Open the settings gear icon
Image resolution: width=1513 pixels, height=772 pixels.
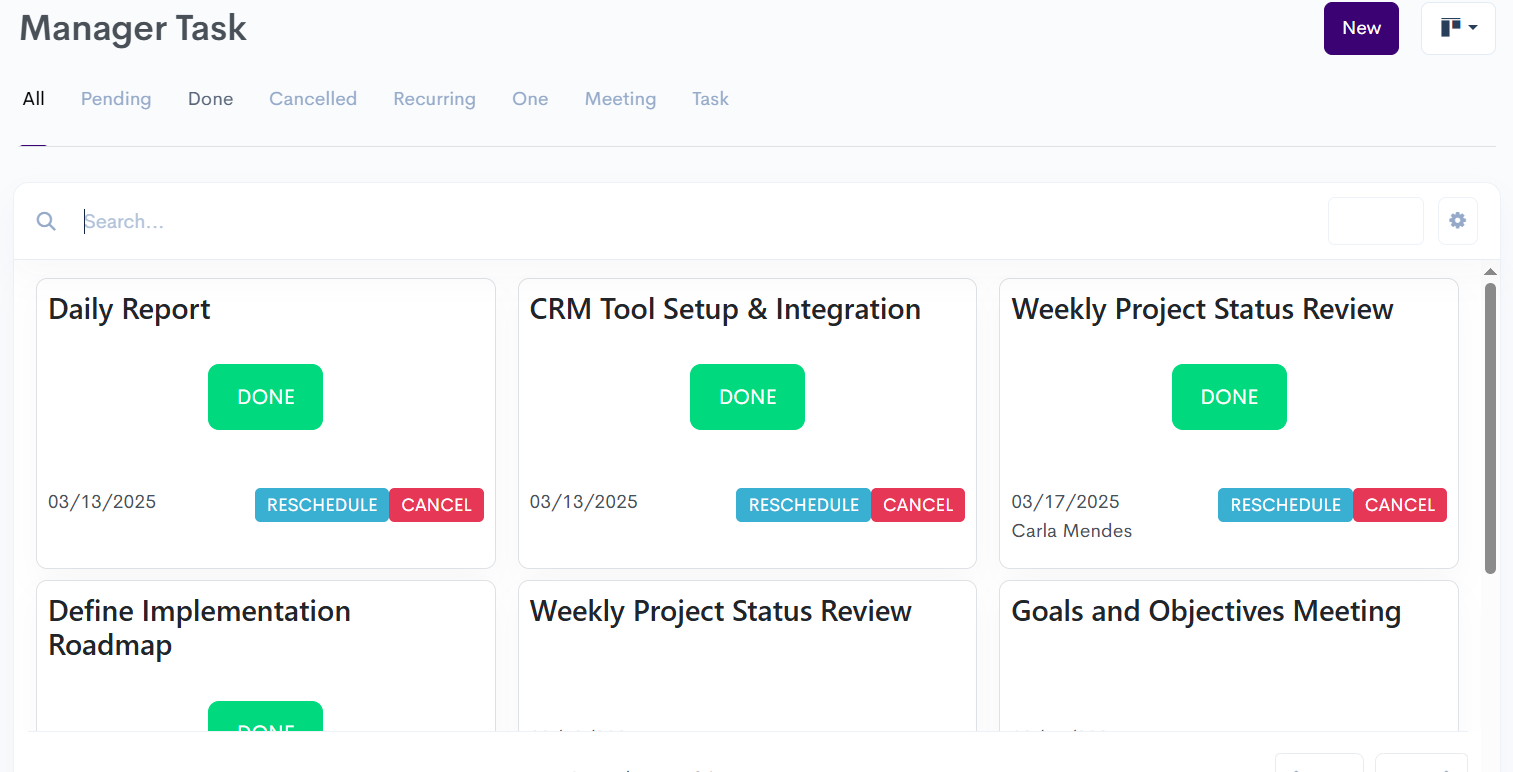click(1457, 221)
